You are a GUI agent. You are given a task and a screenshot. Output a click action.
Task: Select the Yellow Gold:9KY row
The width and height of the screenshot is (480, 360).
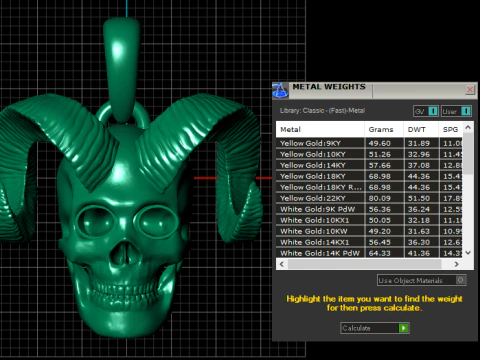pos(369,143)
